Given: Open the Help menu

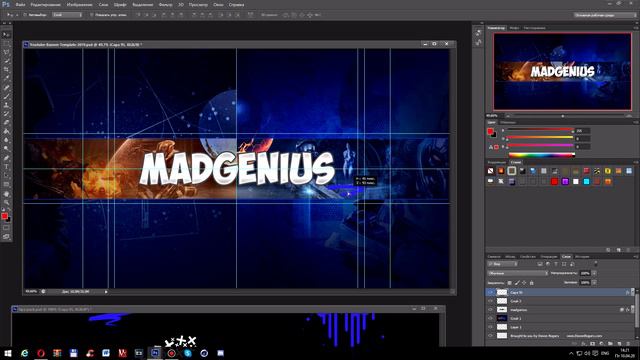Looking at the screenshot, I should coord(236,4).
